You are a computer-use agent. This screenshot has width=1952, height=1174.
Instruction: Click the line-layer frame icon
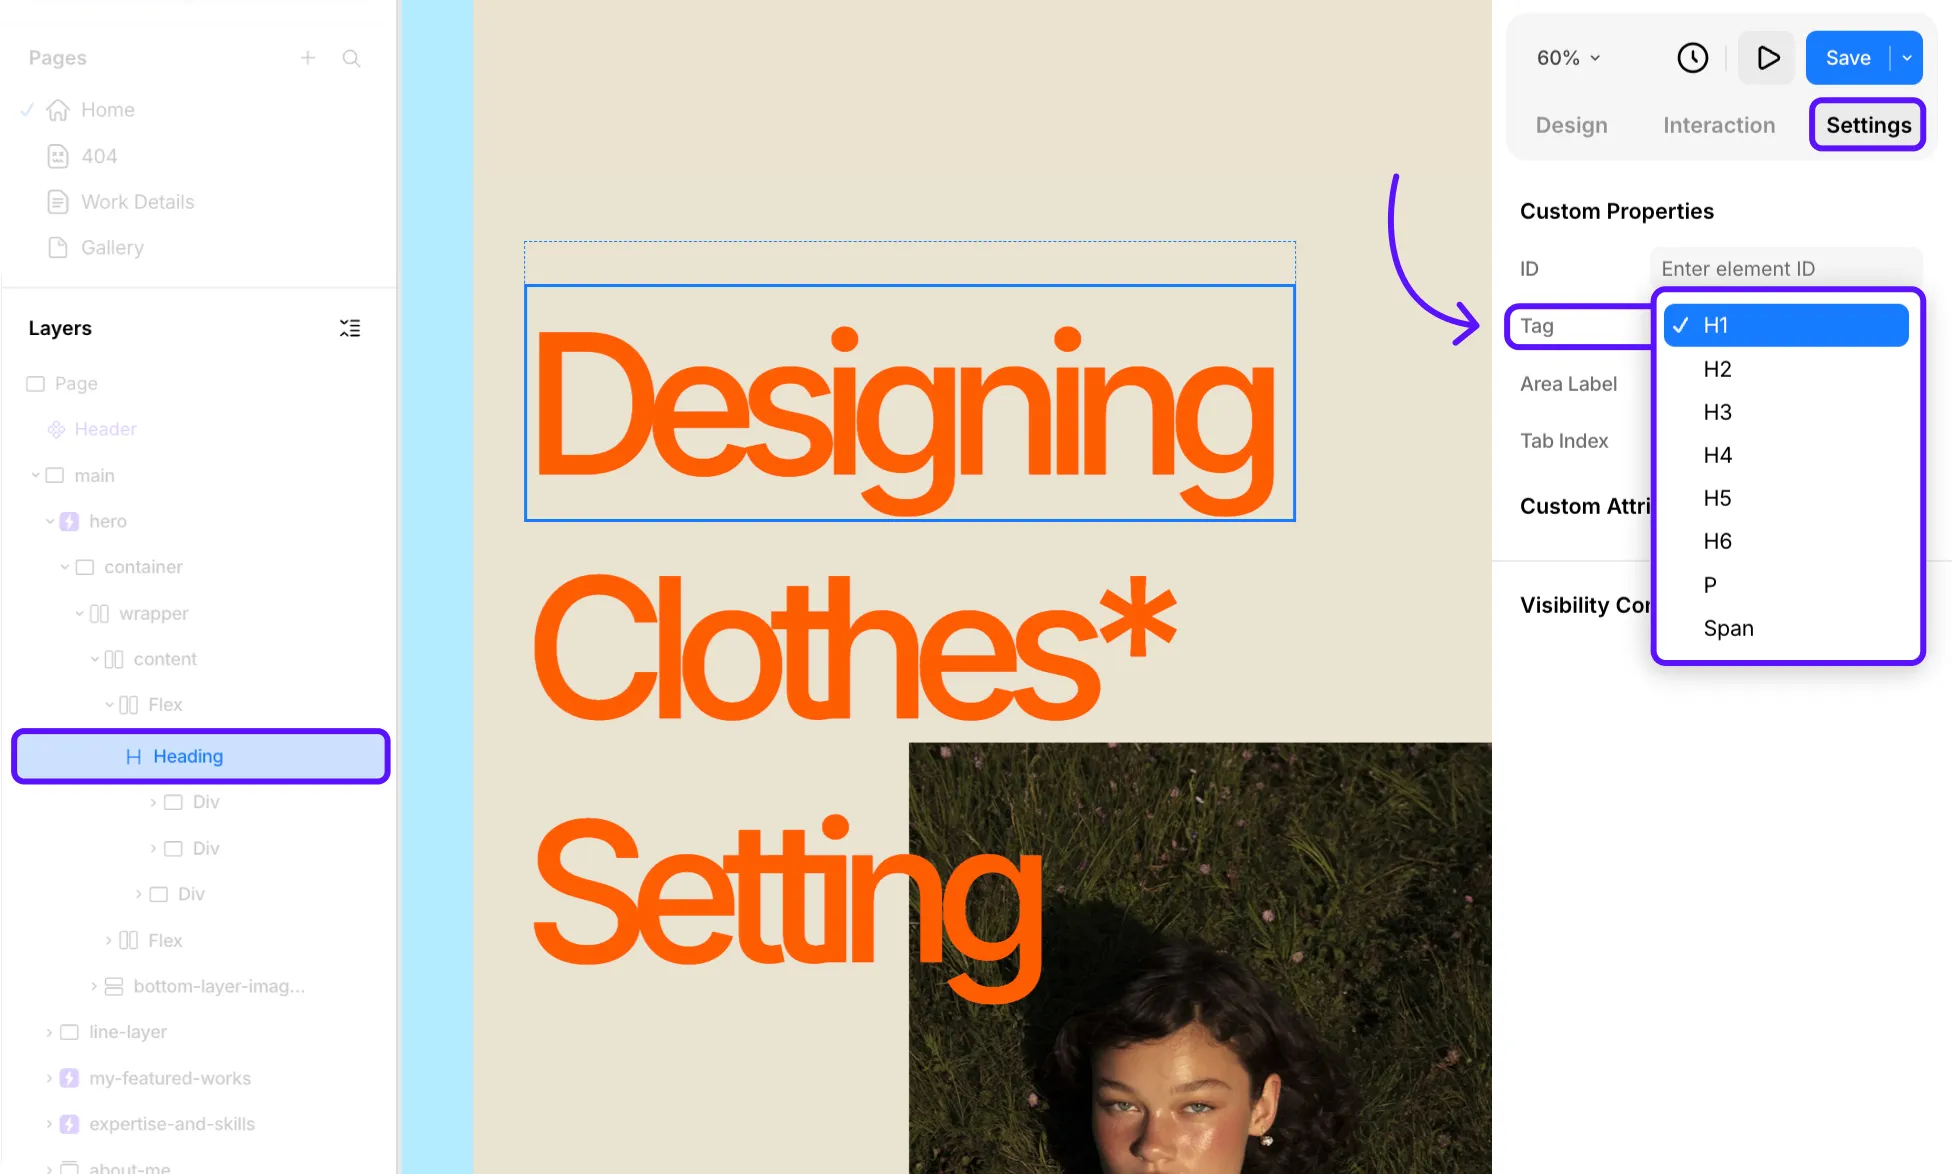(x=69, y=1032)
